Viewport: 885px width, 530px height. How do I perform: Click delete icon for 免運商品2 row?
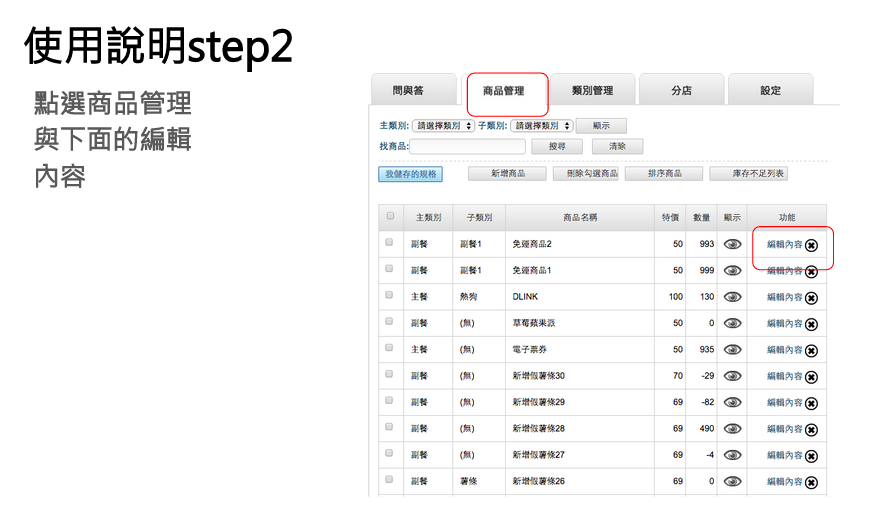[x=811, y=245]
